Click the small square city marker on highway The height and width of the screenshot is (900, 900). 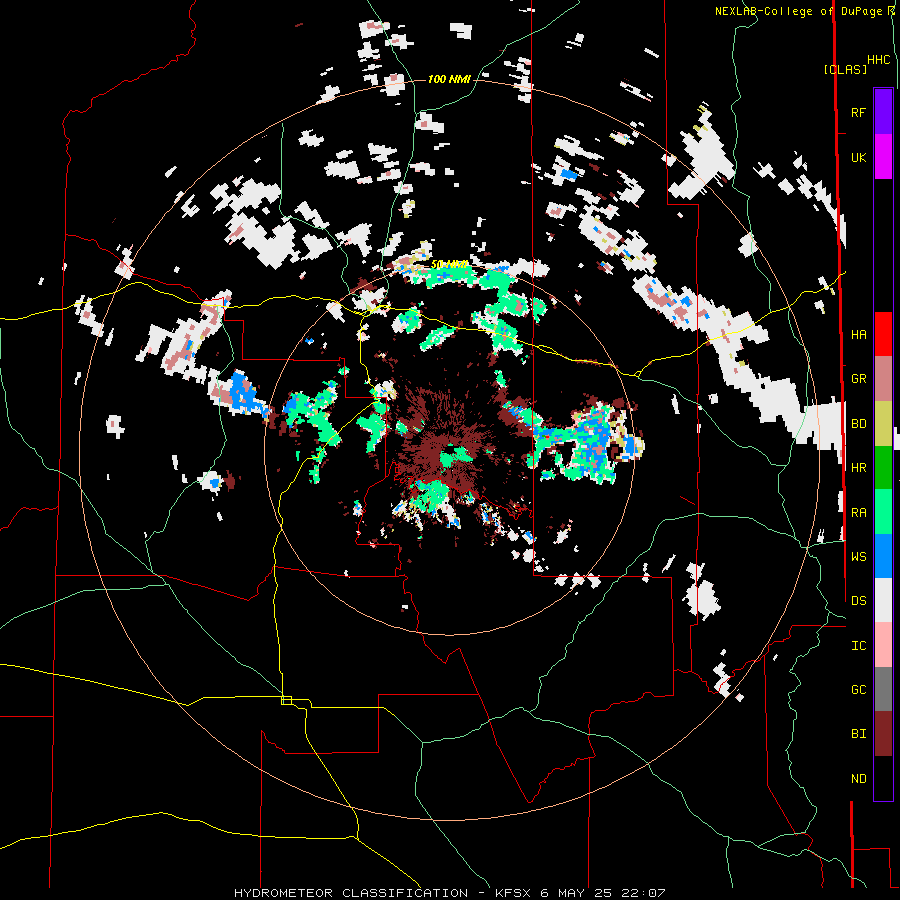[286, 700]
